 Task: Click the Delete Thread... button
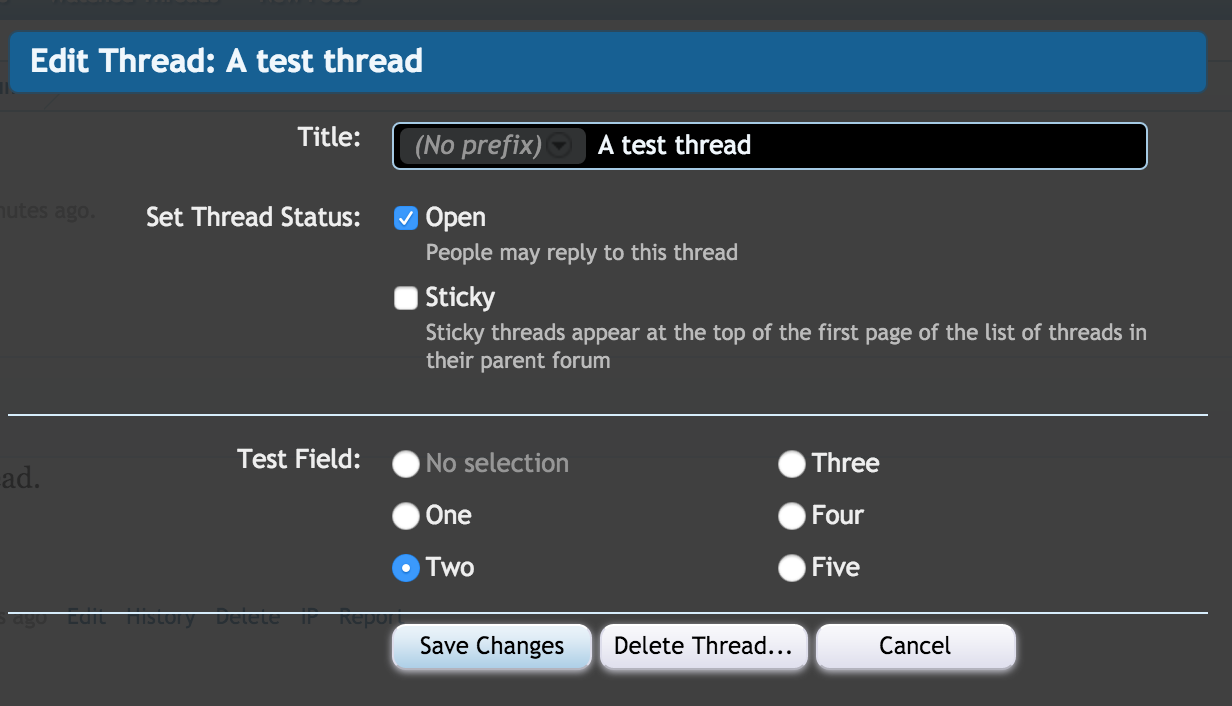(703, 646)
